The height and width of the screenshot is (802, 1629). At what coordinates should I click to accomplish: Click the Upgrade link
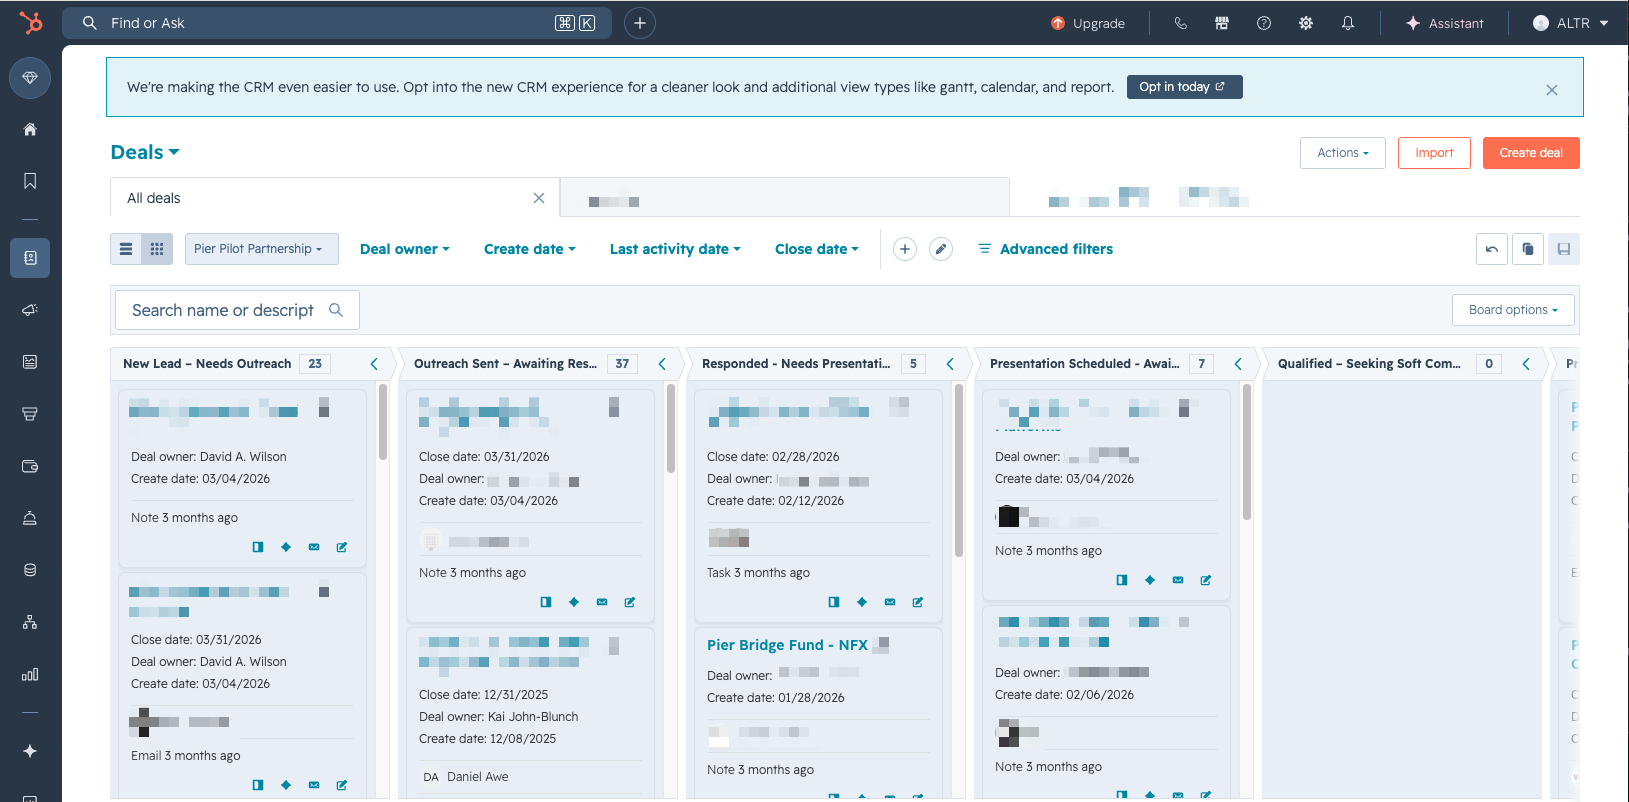click(1088, 23)
